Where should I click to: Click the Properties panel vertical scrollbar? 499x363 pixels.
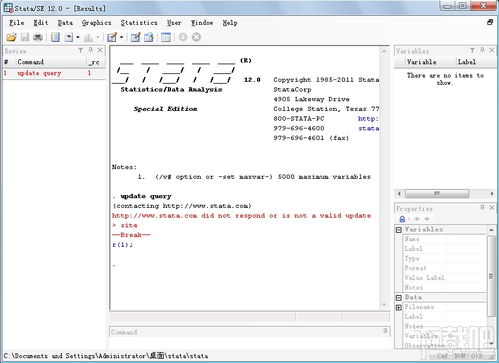click(491, 276)
